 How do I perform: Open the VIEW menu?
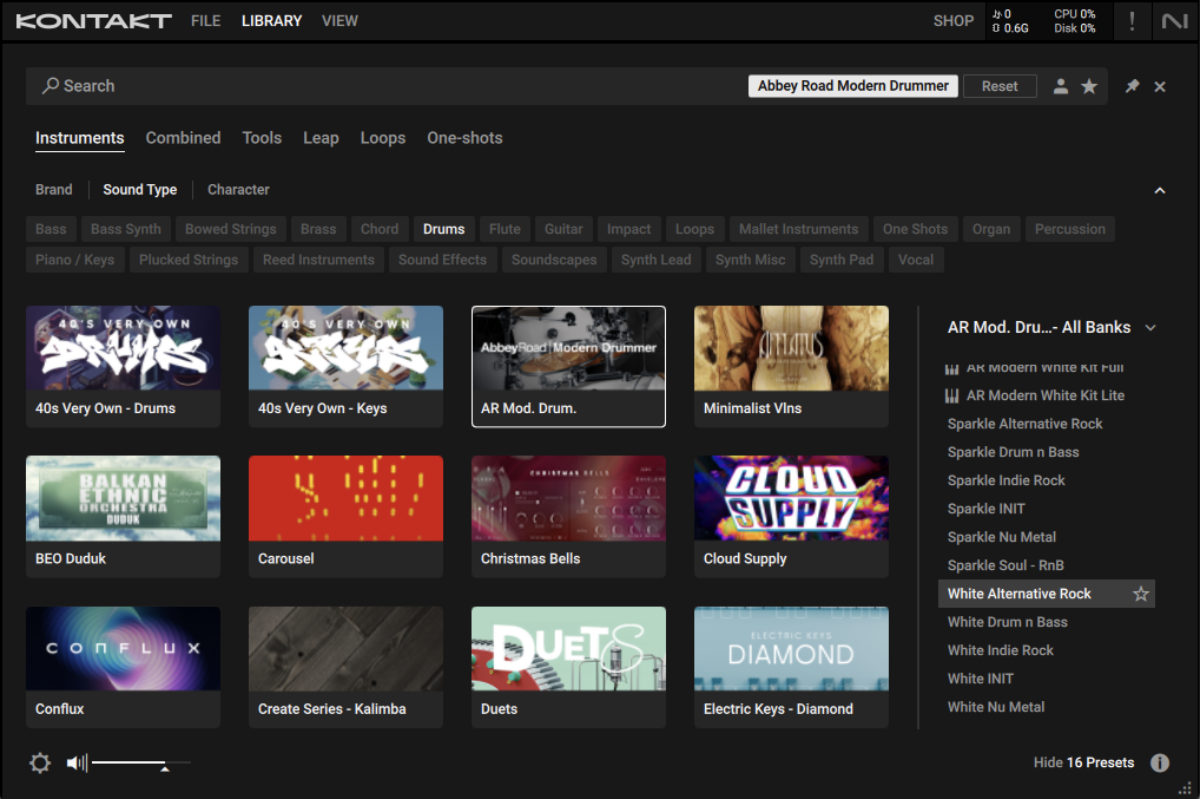point(340,21)
